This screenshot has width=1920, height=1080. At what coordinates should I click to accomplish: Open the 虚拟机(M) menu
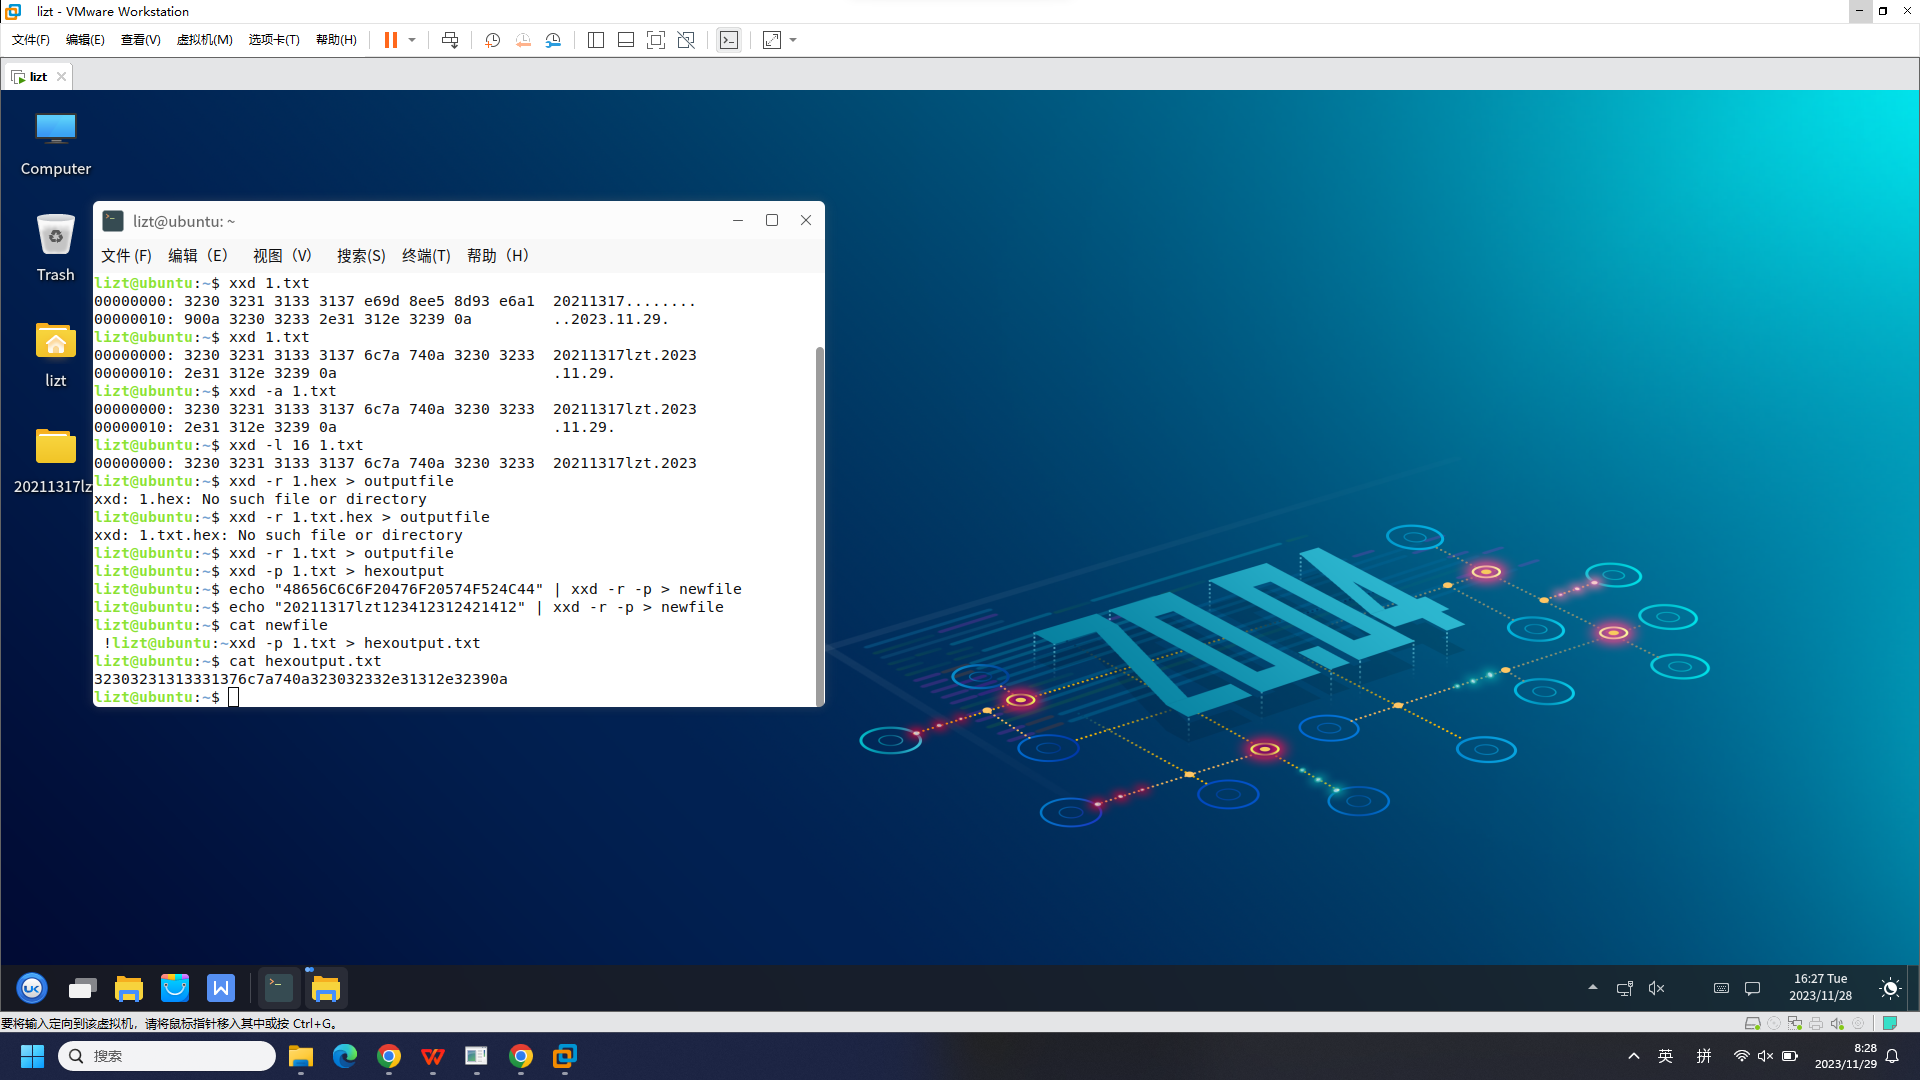[x=204, y=40]
